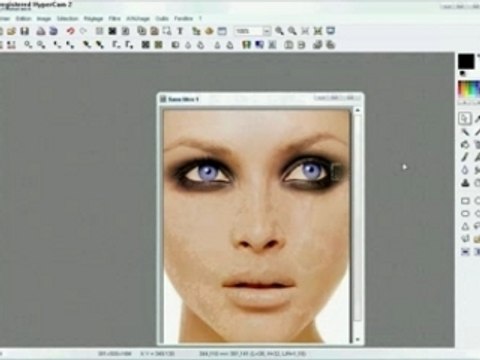The image size is (480, 360).
Task: Apply the sharpen triangle icon
Action: coord(217,45)
